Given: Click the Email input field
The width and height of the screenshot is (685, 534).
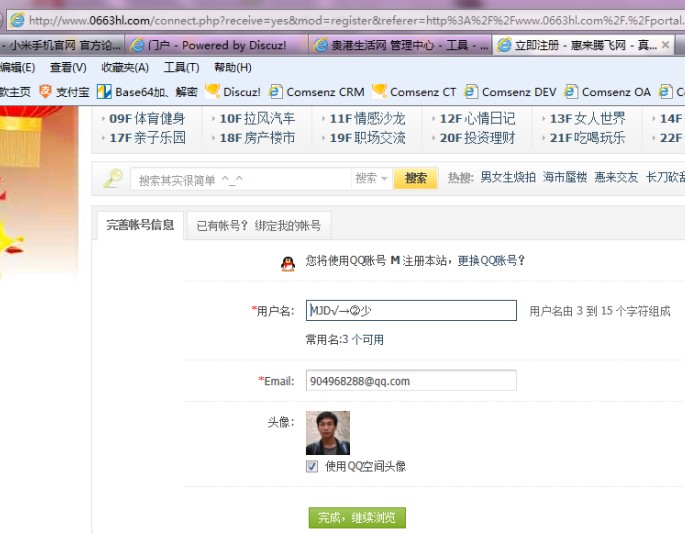Looking at the screenshot, I should click(x=411, y=380).
